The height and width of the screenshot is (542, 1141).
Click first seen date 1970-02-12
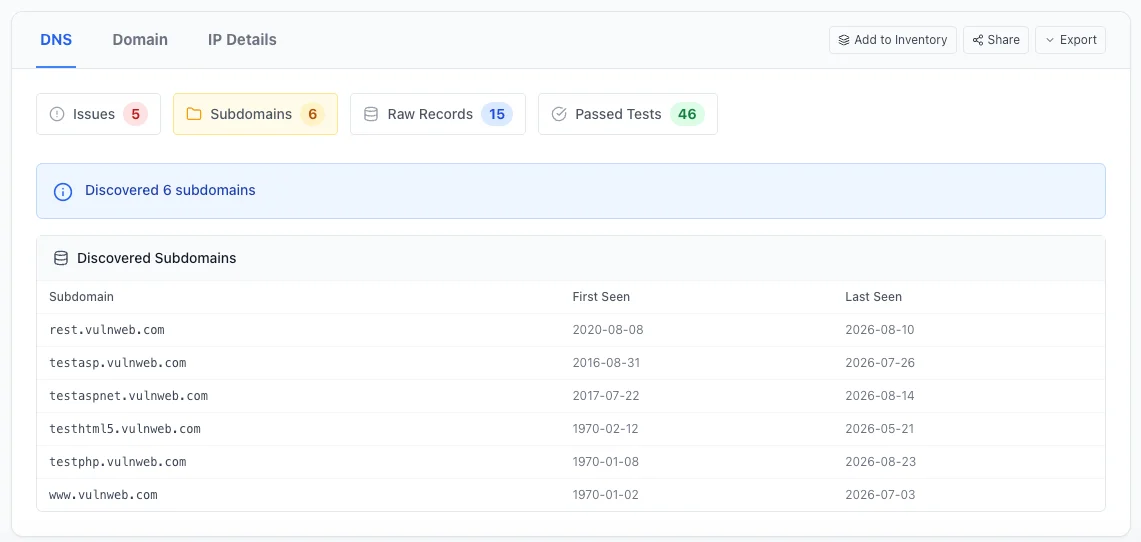[x=605, y=429]
